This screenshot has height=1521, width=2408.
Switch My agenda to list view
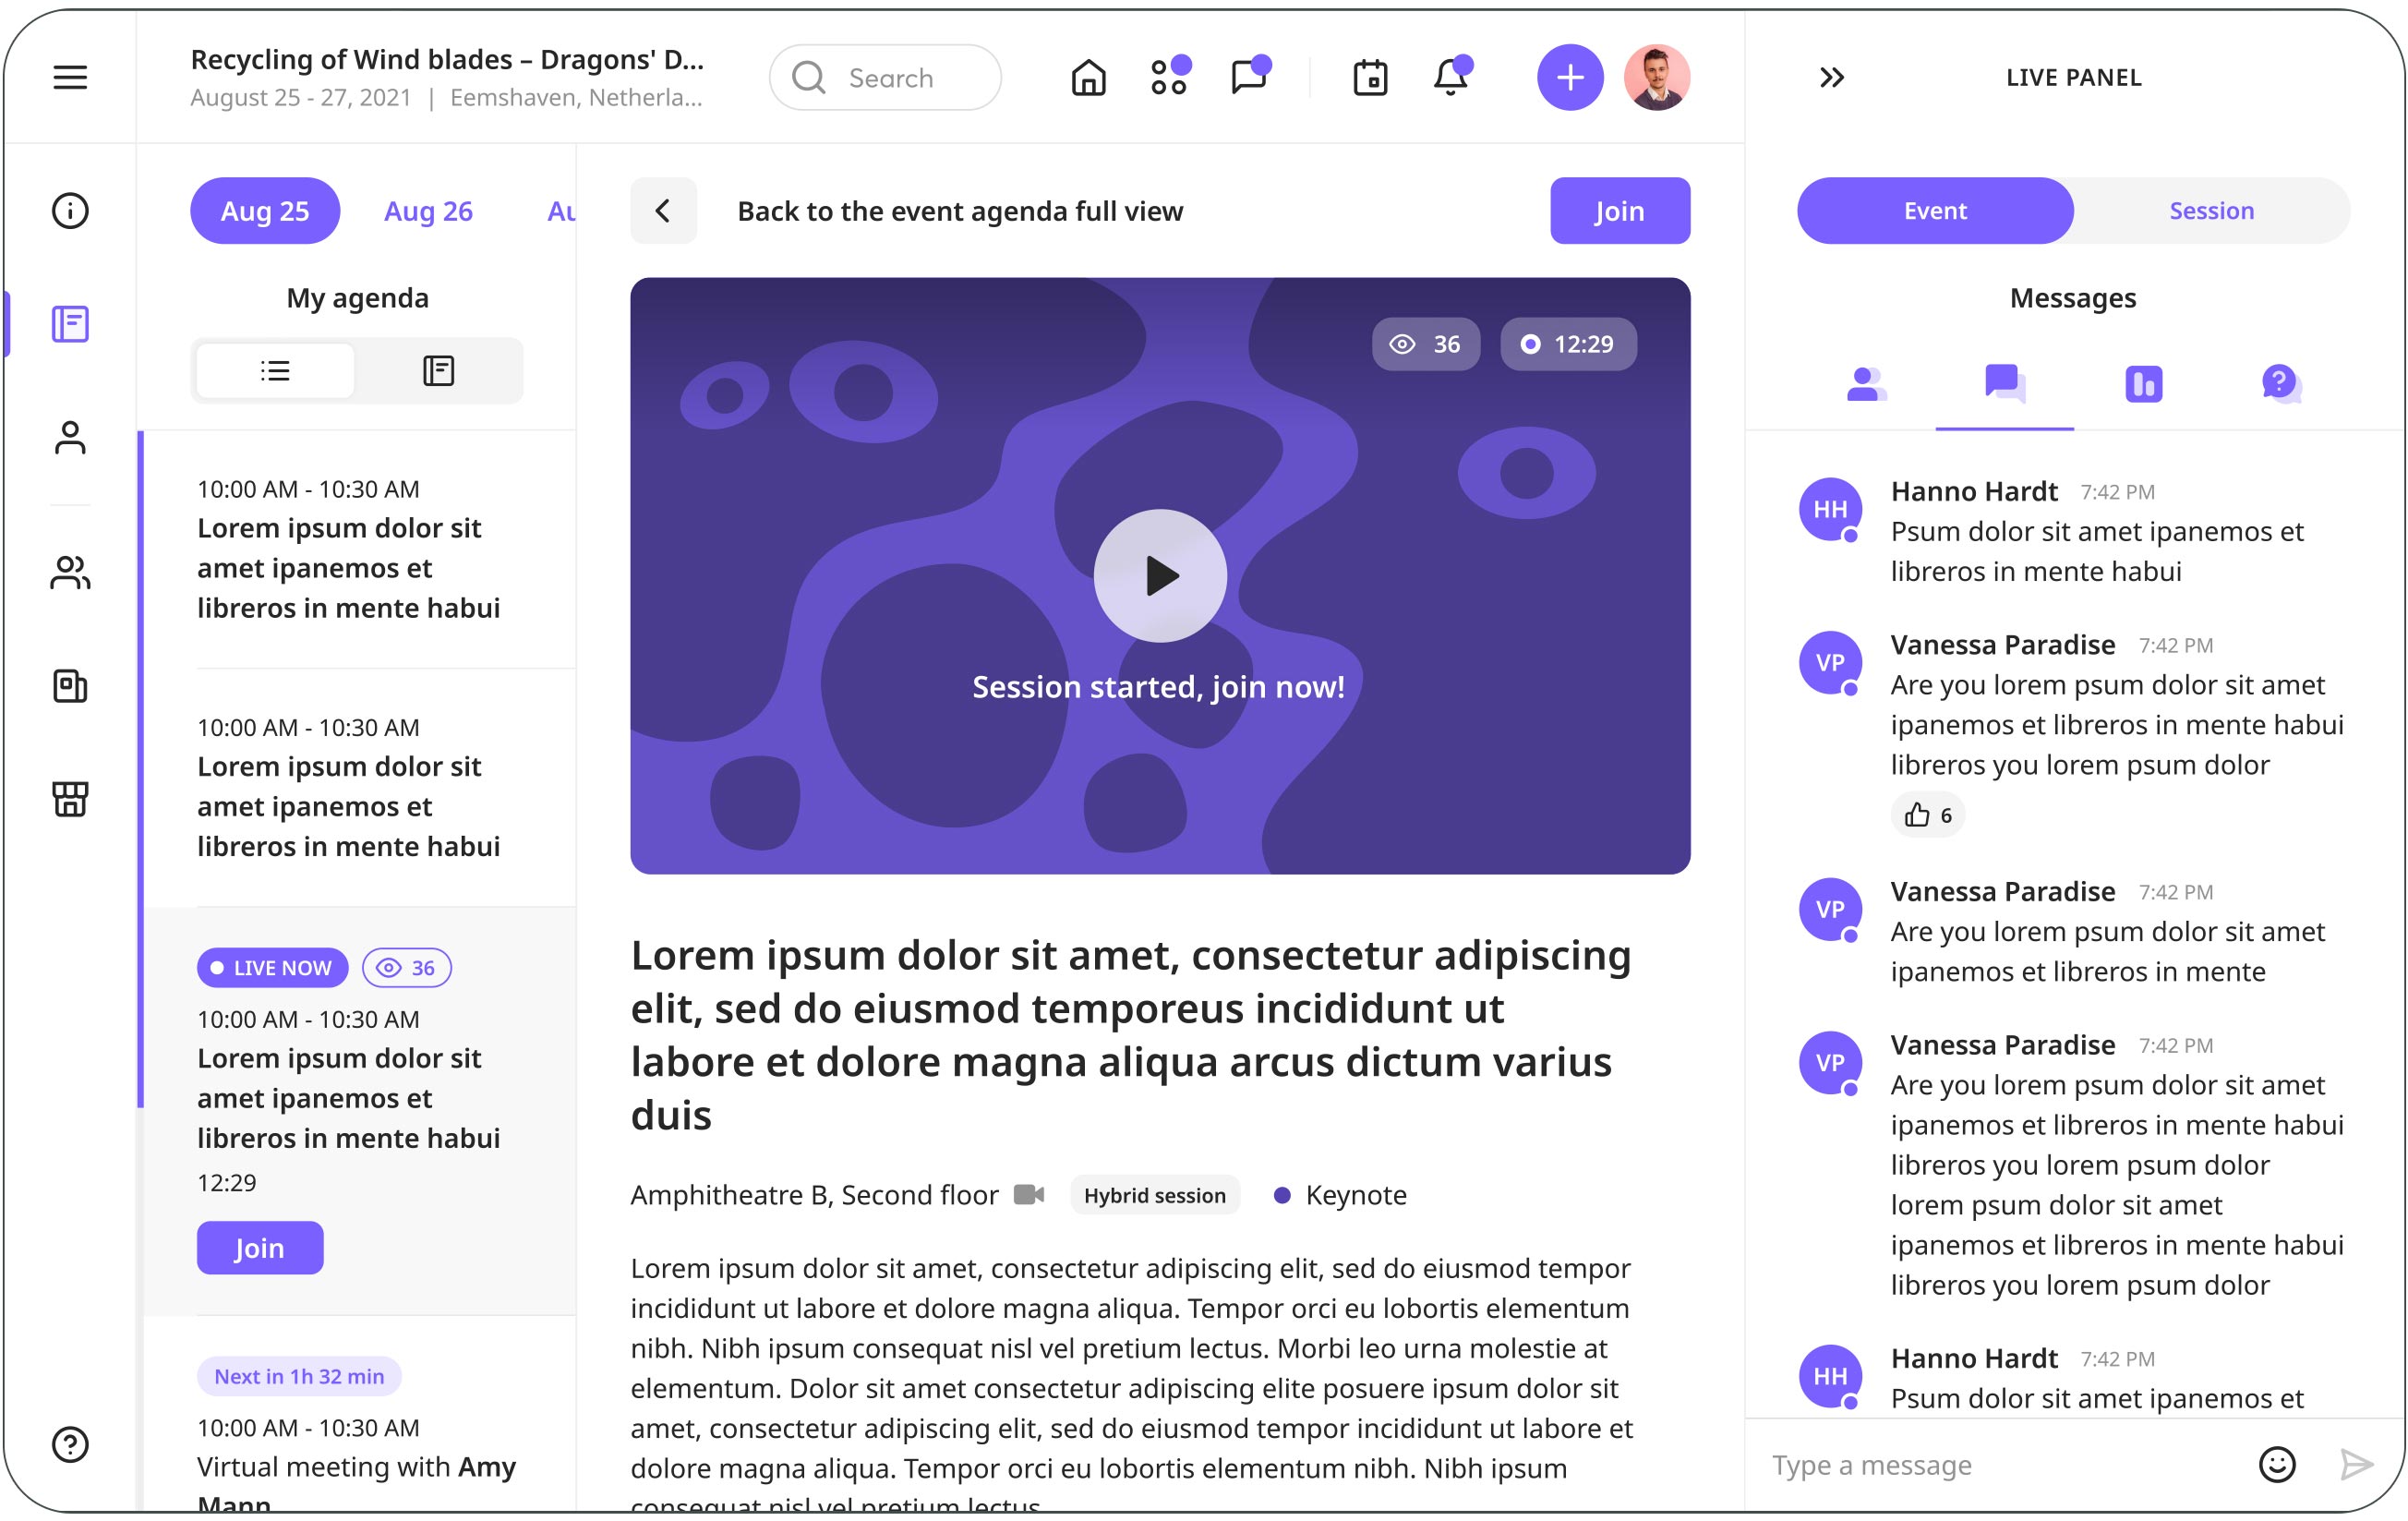point(275,371)
